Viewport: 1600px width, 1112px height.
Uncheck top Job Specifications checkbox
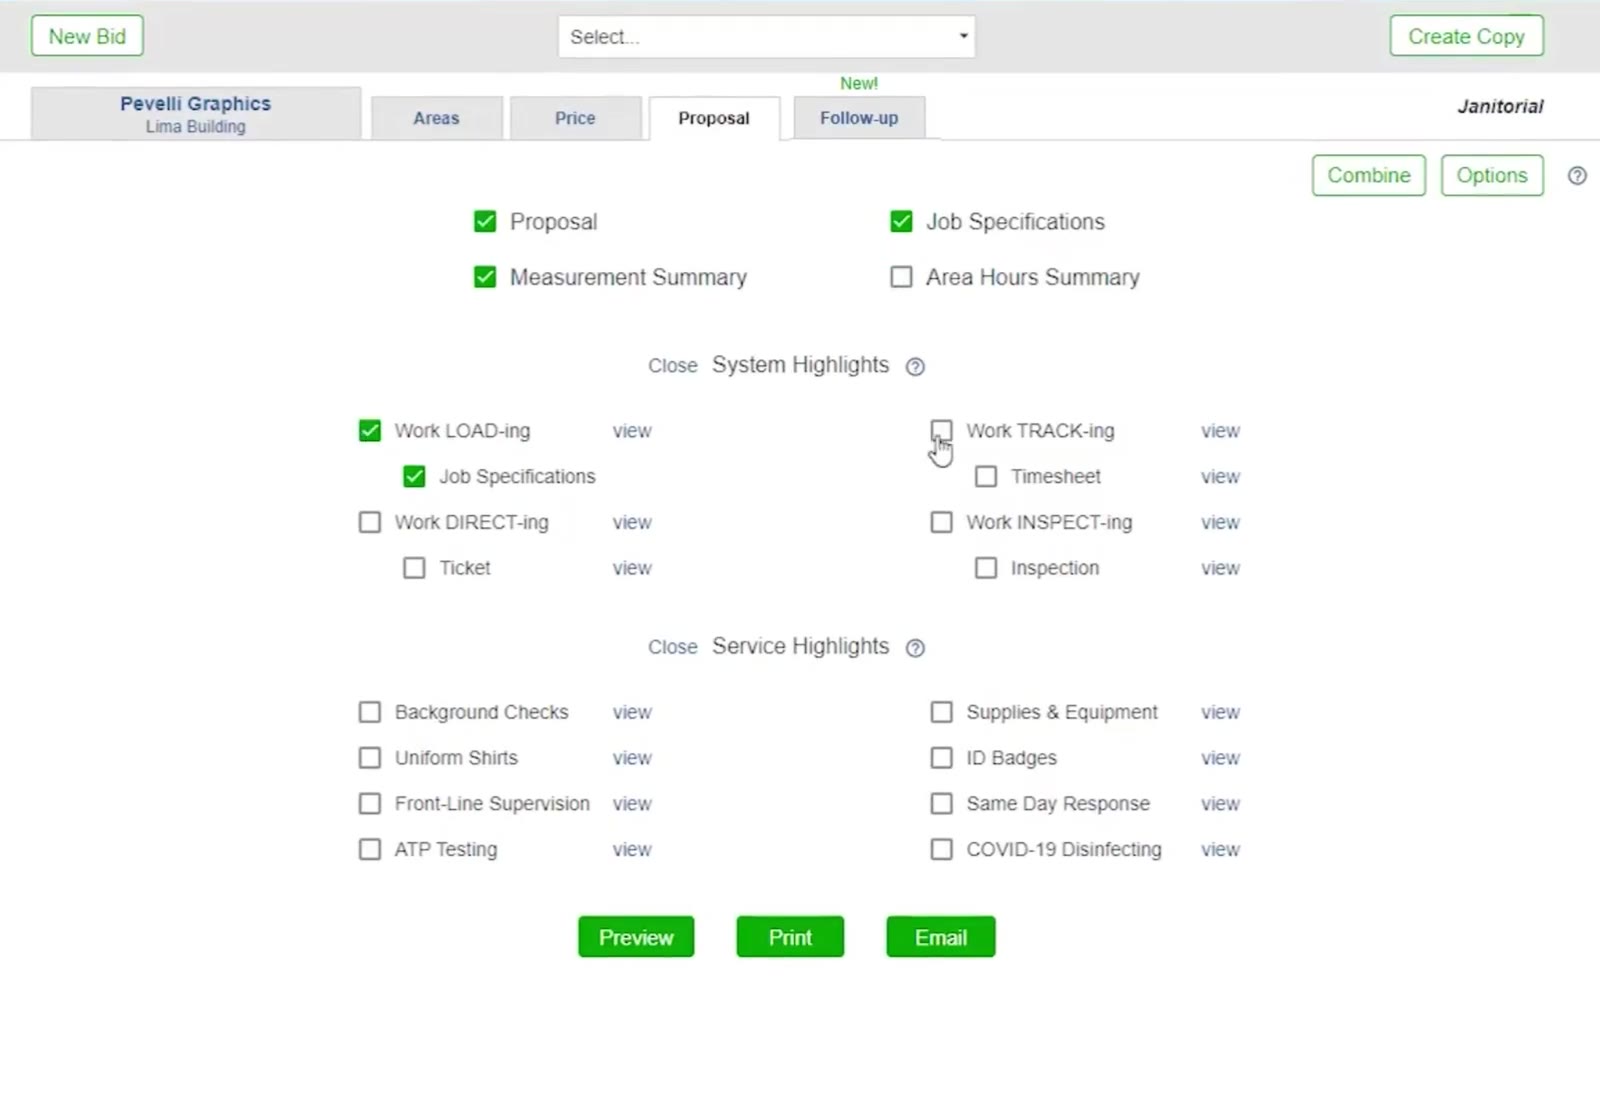[x=901, y=221]
